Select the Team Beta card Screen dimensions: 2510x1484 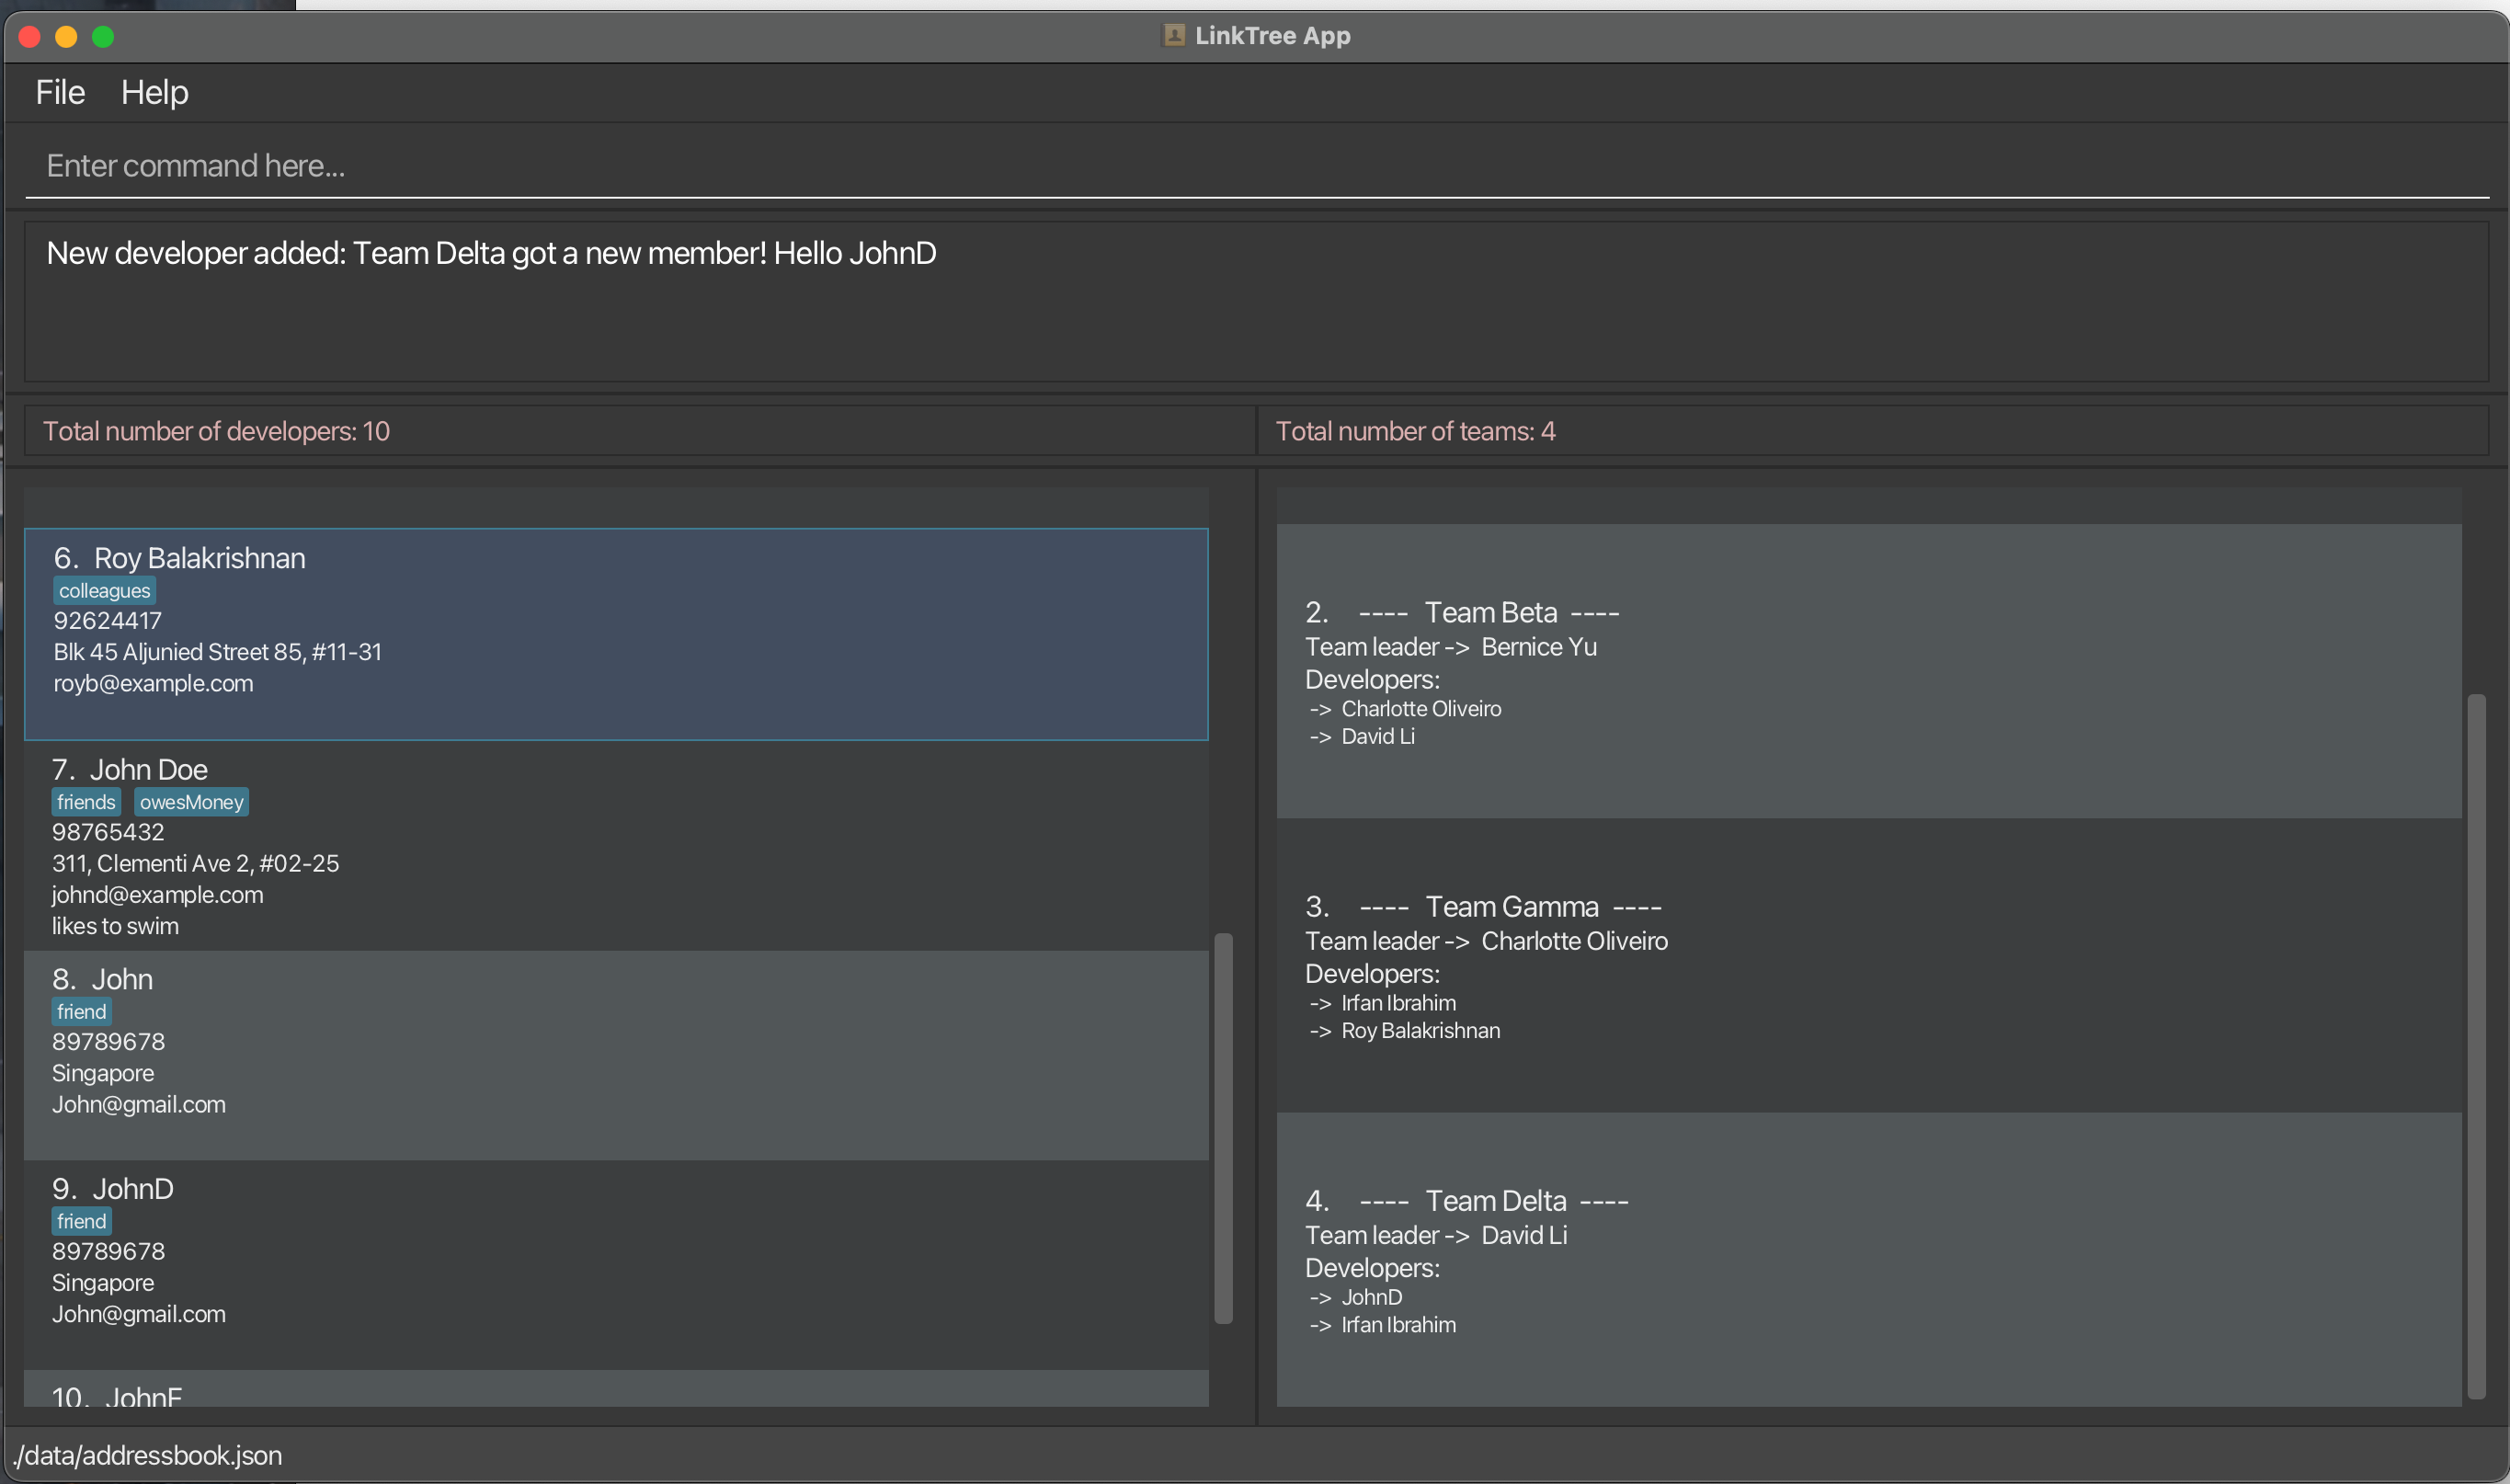[1868, 672]
